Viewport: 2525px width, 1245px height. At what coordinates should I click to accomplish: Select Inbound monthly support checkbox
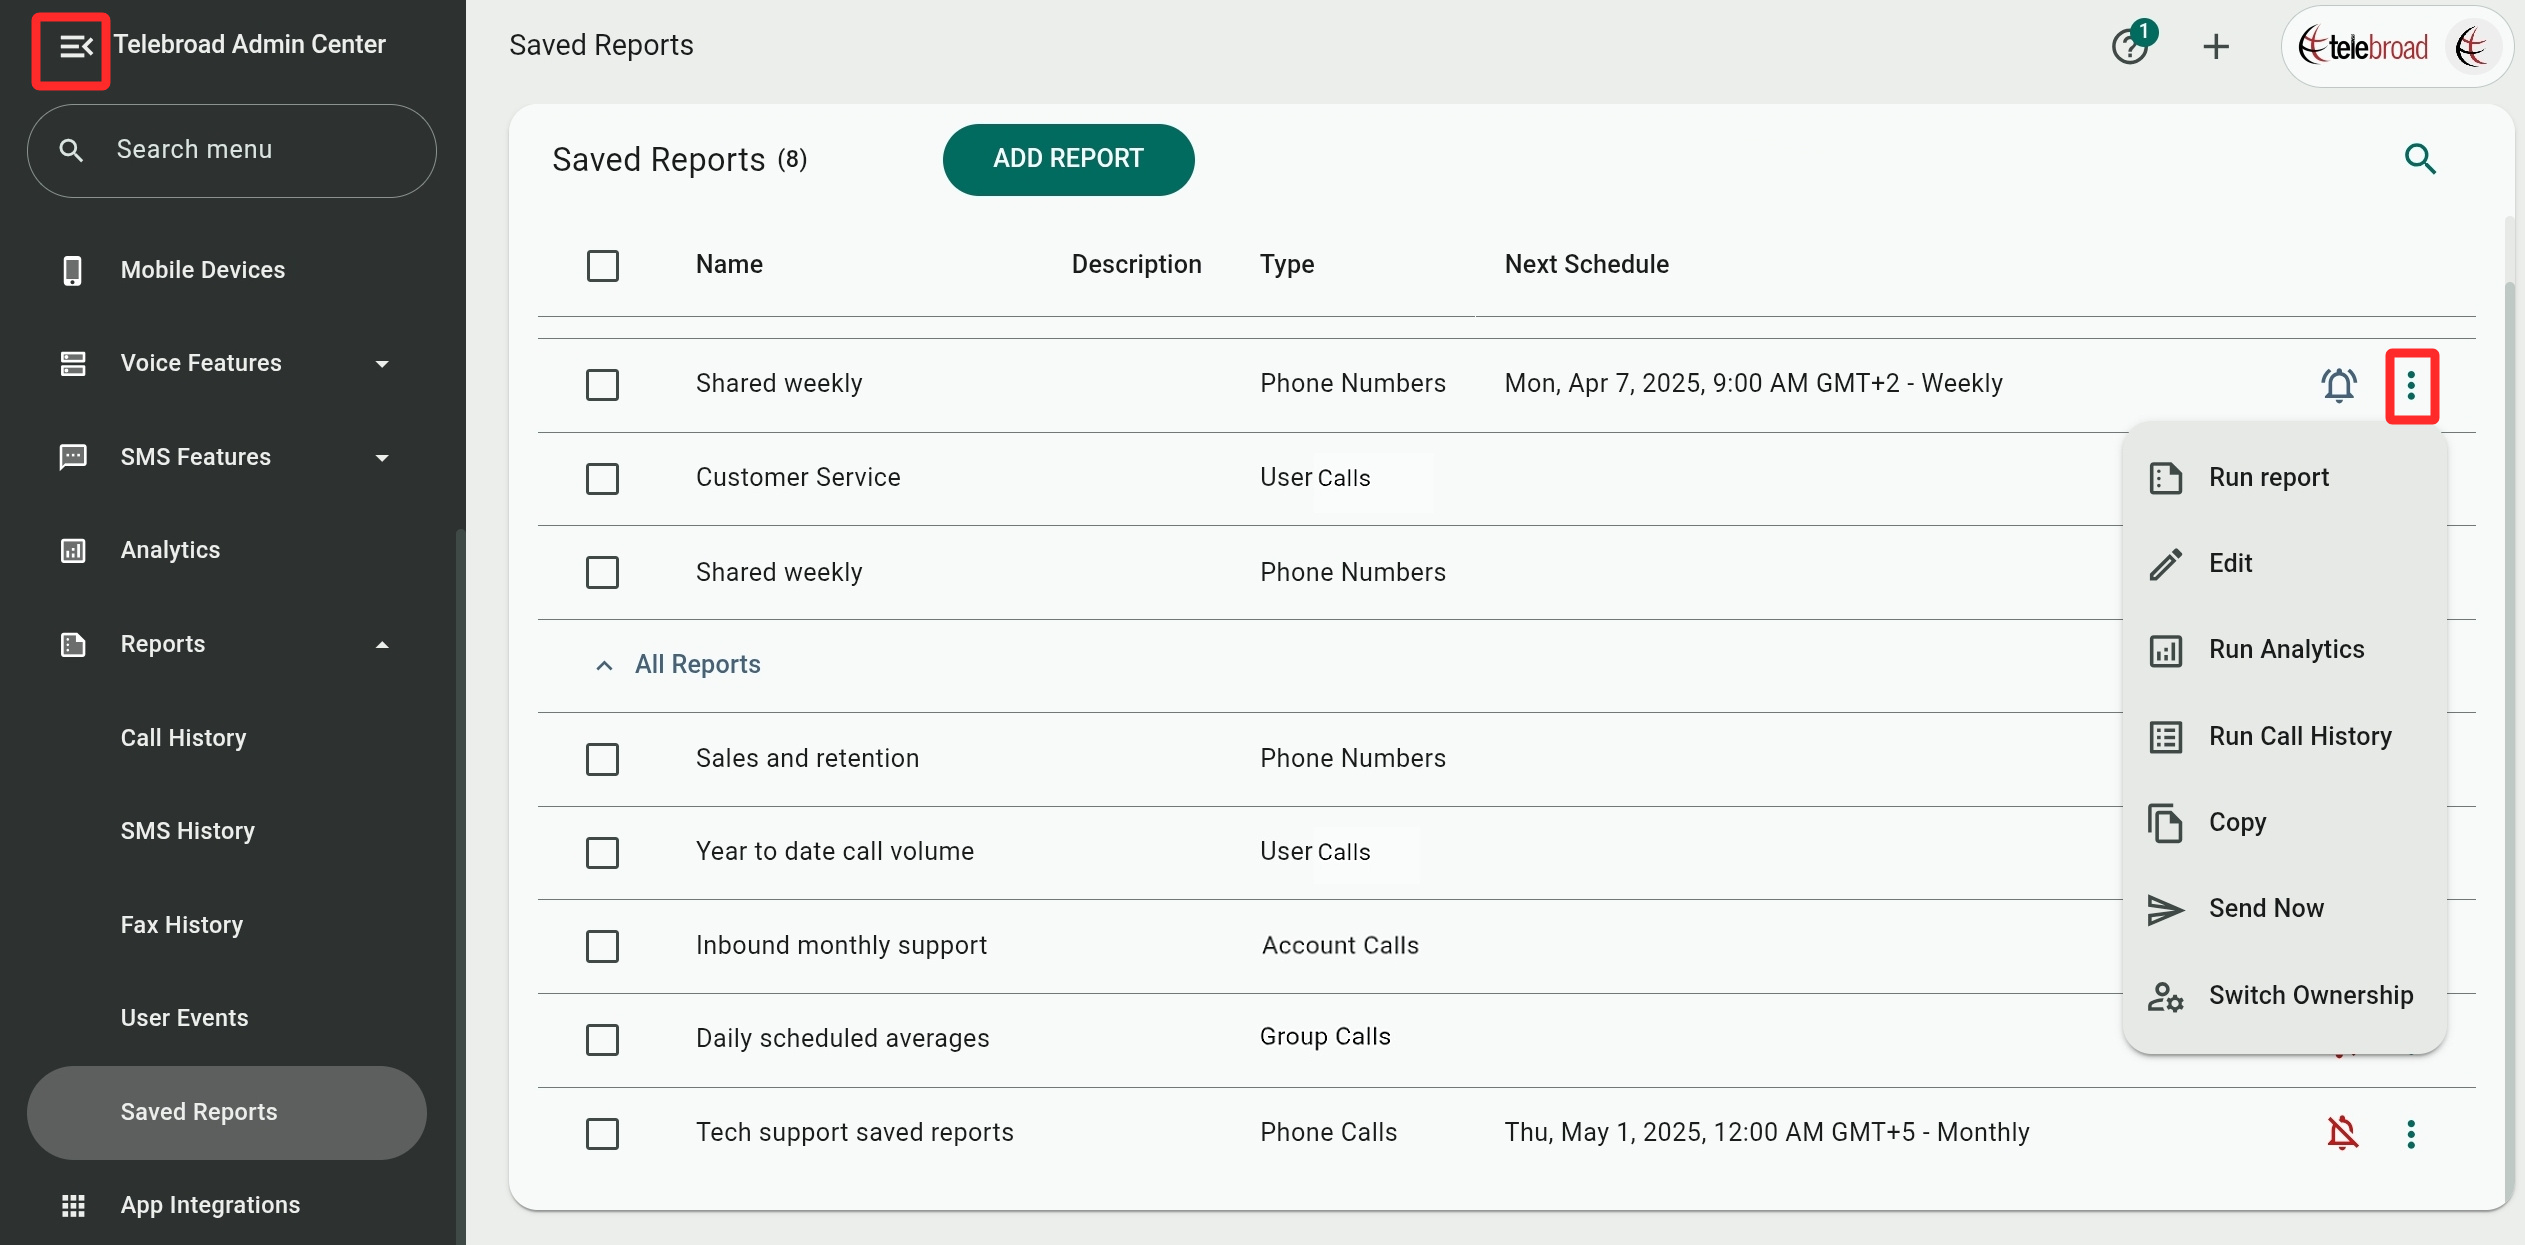[x=602, y=946]
